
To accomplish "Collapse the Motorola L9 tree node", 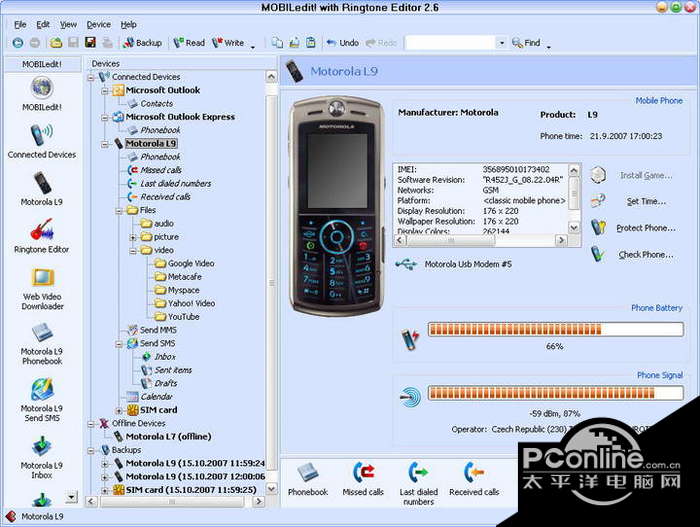I will coord(104,144).
